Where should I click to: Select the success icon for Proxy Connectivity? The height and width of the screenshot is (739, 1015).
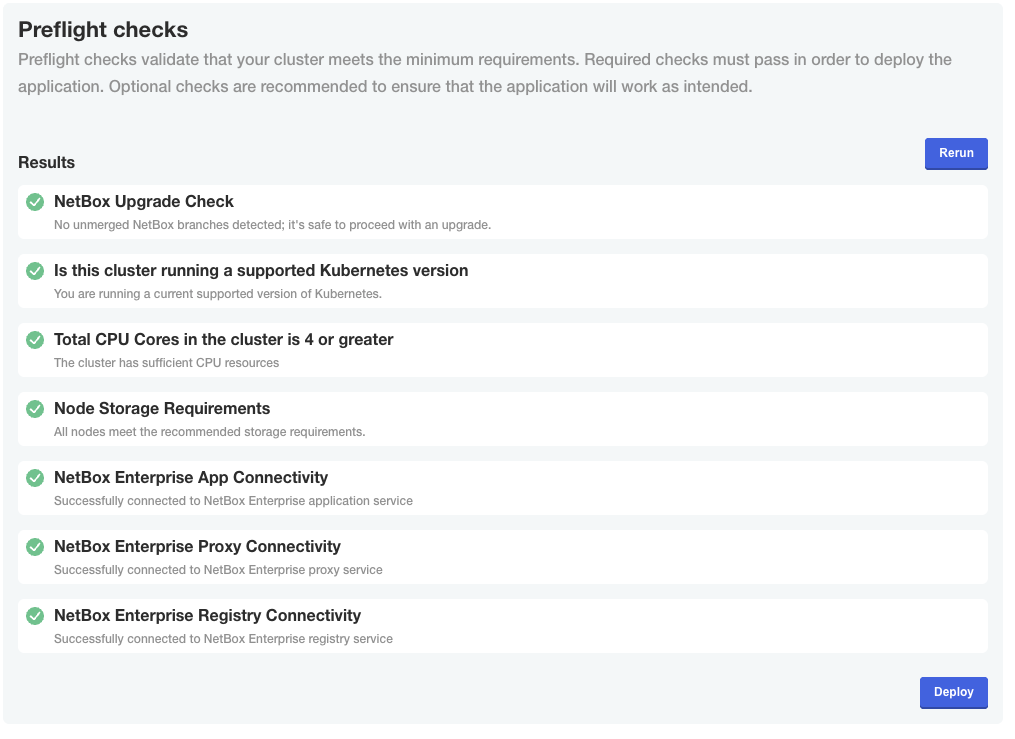pos(36,547)
